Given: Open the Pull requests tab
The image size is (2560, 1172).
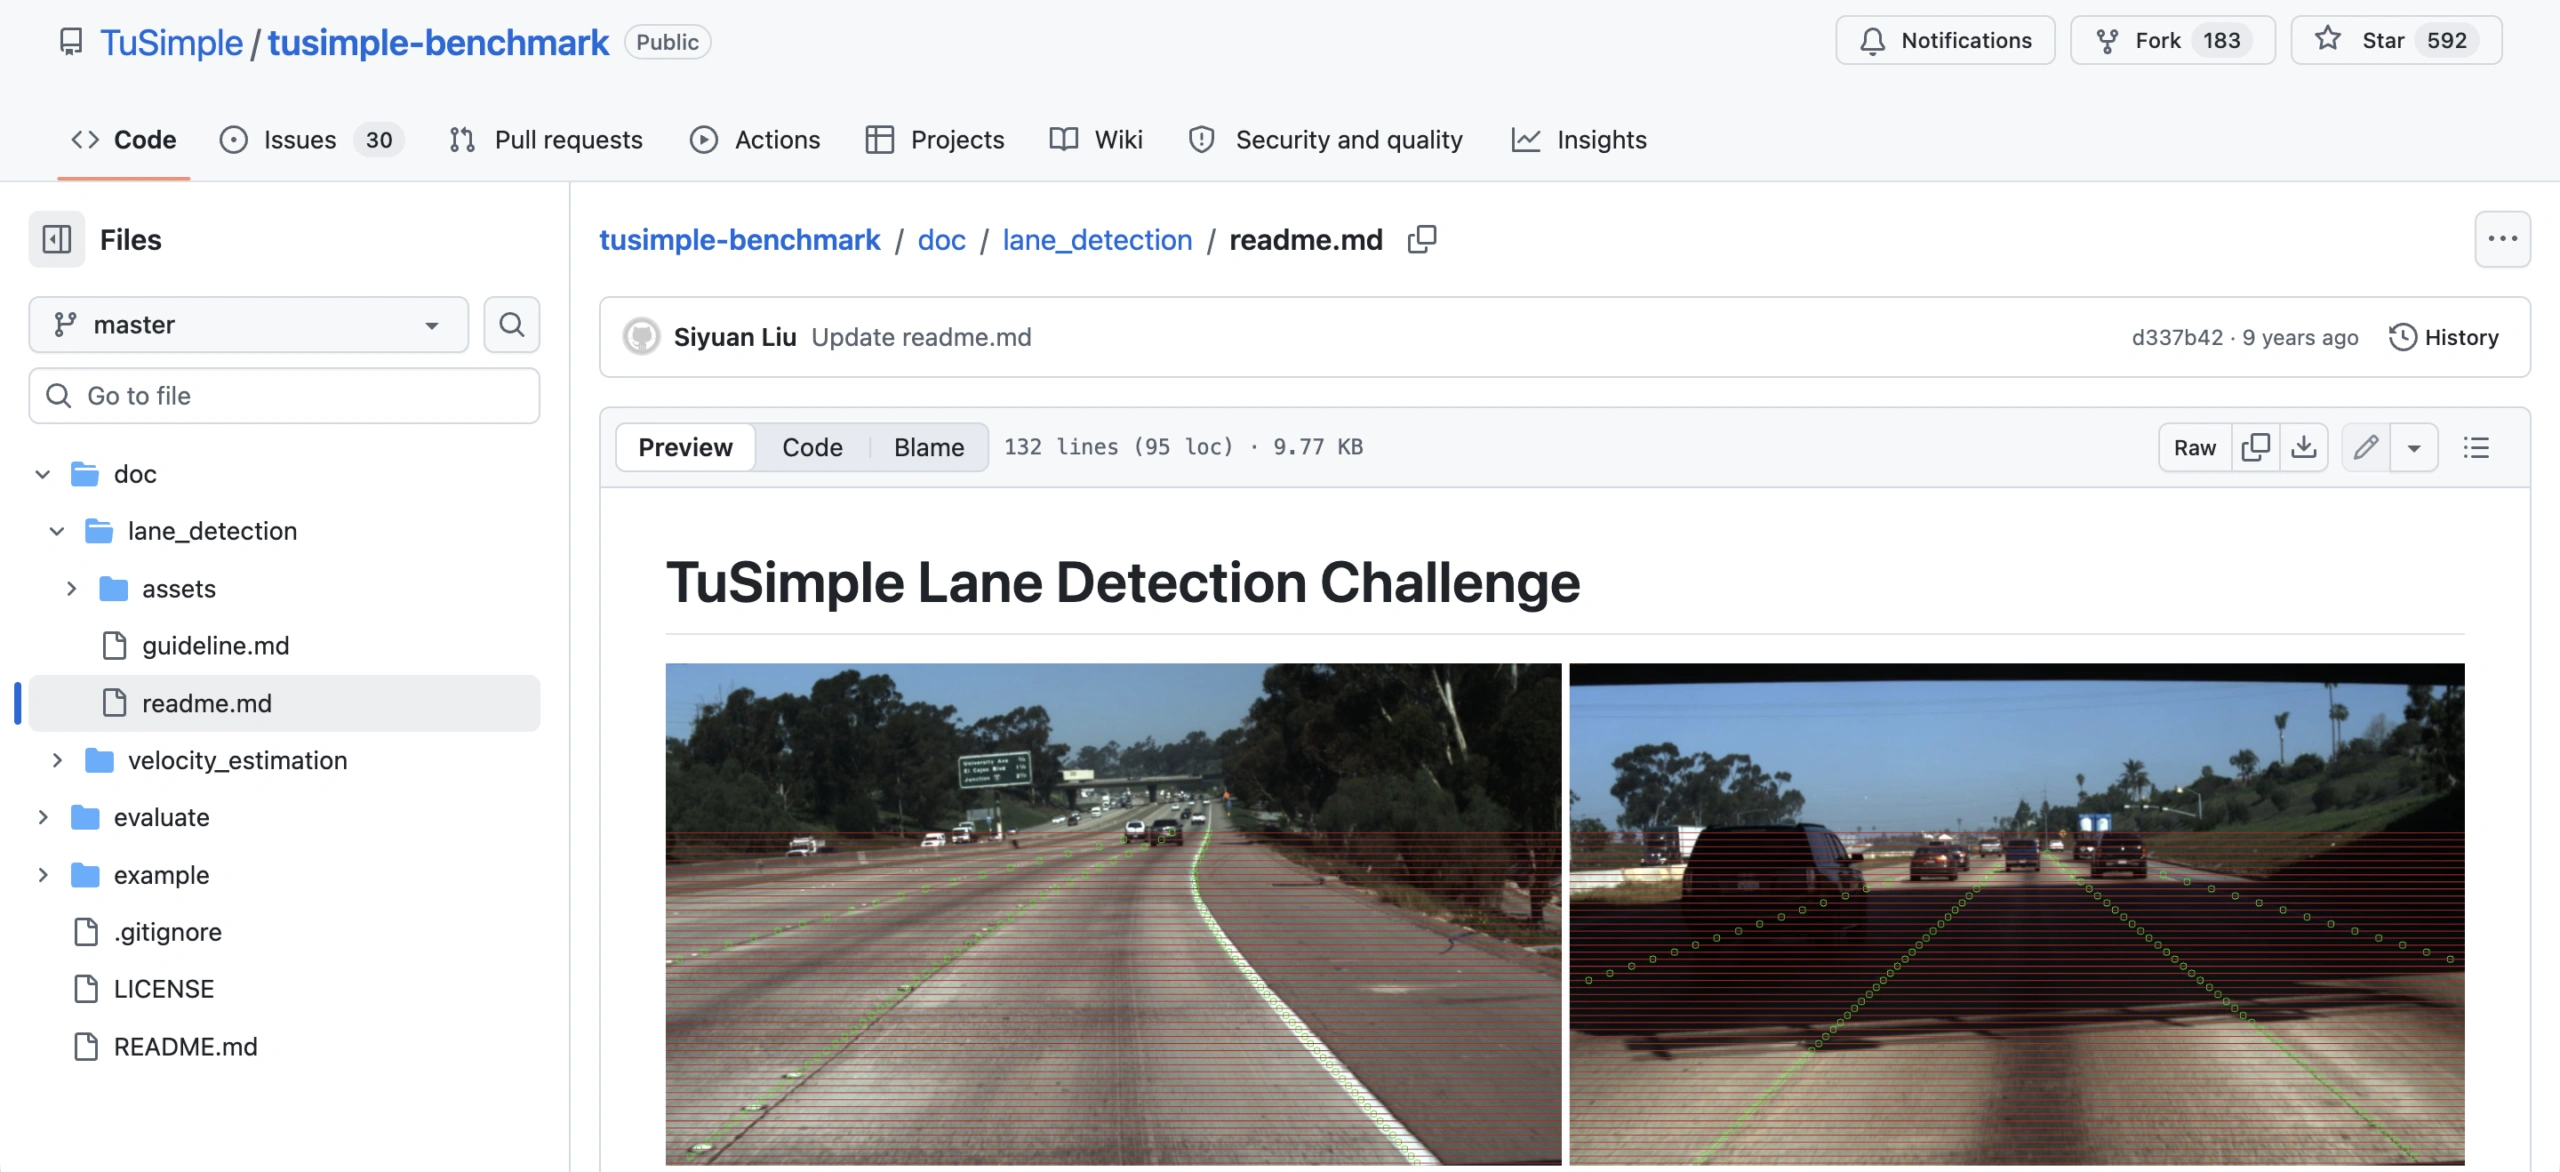Looking at the screenshot, I should click(x=546, y=139).
